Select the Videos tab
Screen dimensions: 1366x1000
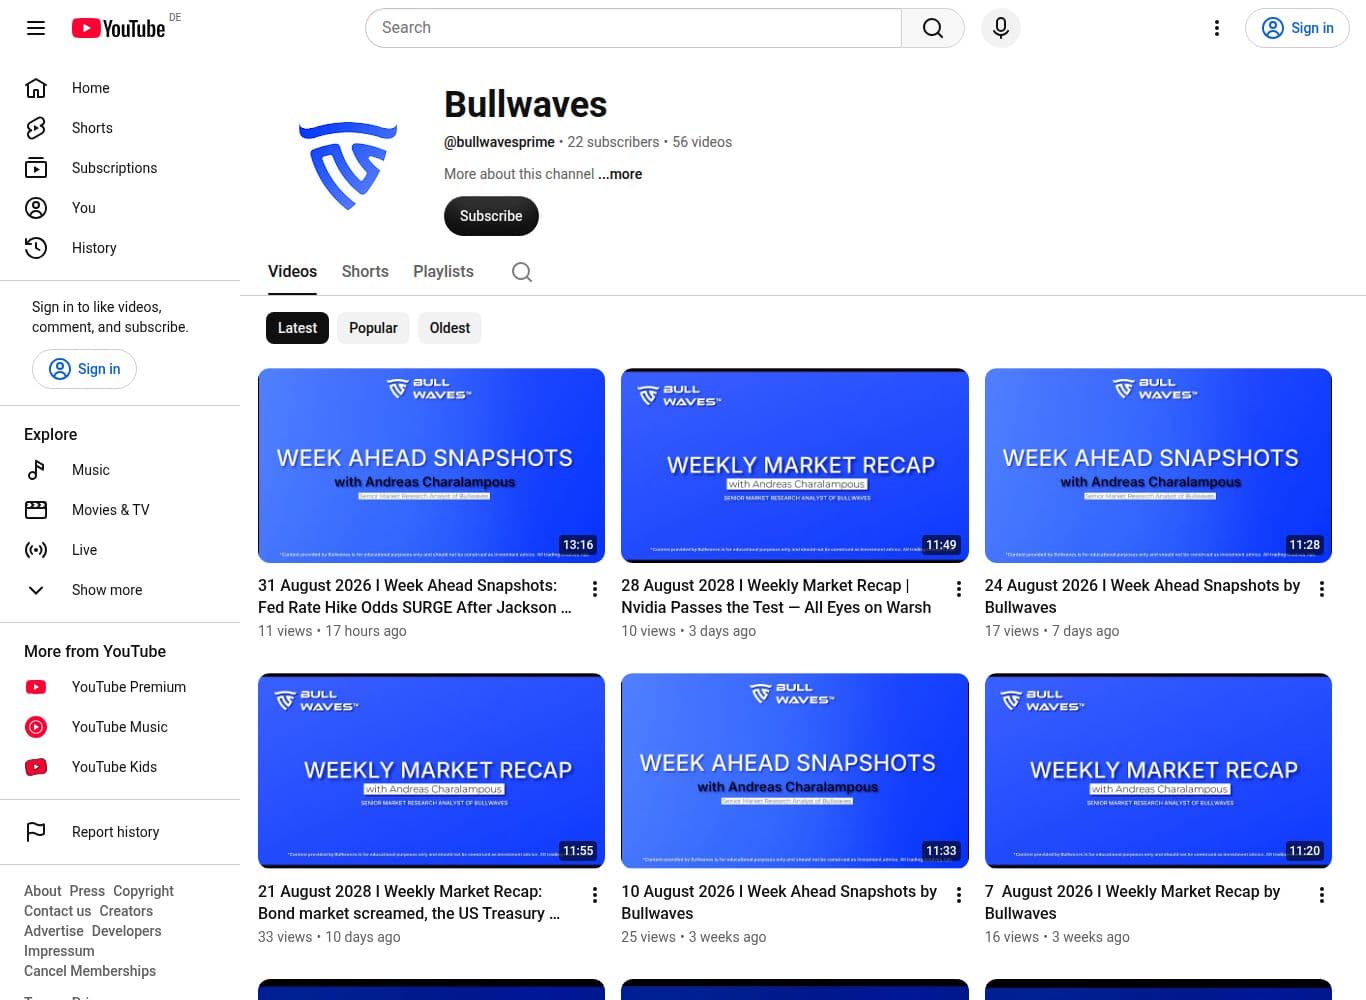point(292,272)
